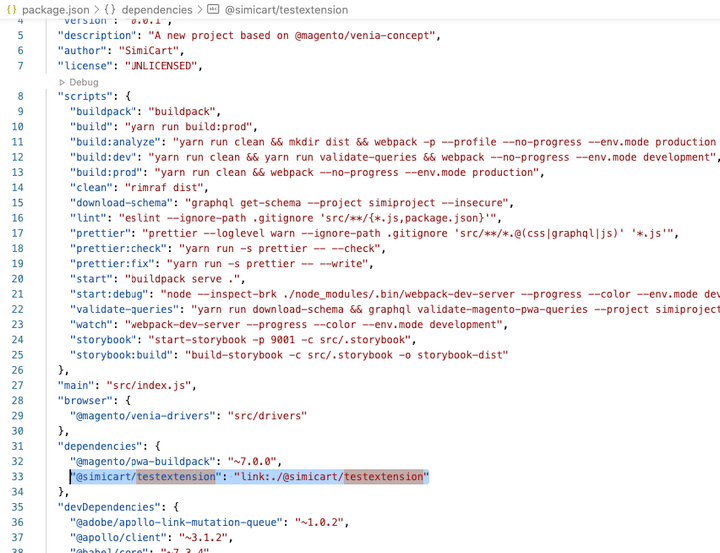Click the "src/drivers" value
The height and width of the screenshot is (553, 720).
tap(267, 415)
